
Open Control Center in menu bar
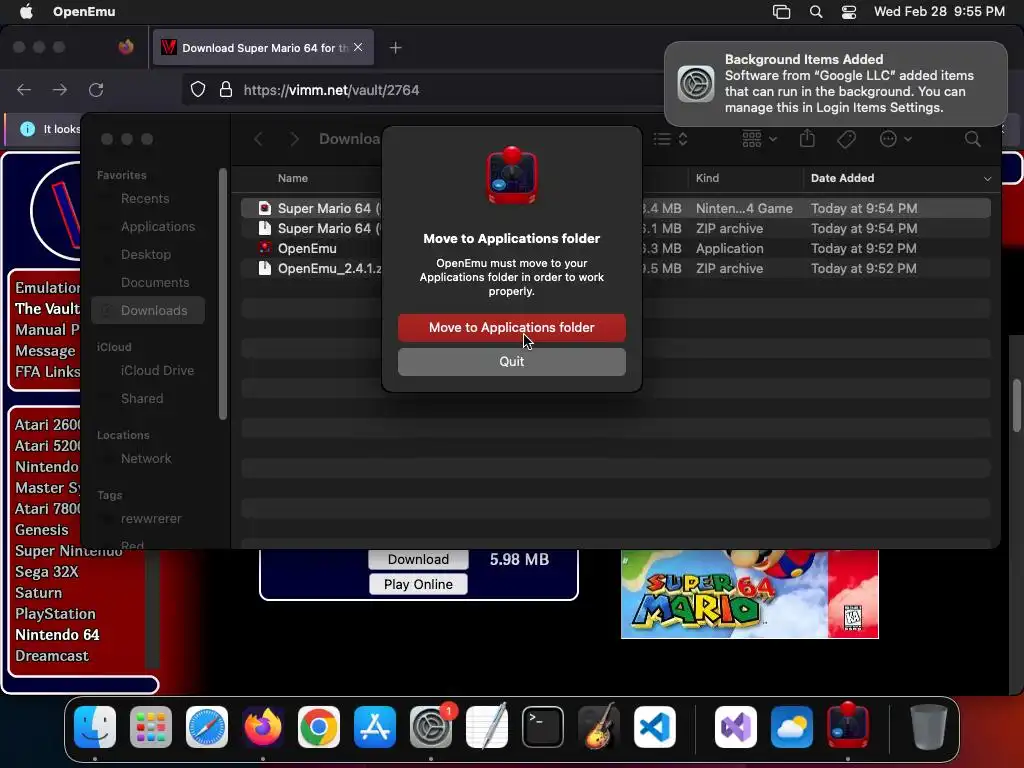click(848, 12)
